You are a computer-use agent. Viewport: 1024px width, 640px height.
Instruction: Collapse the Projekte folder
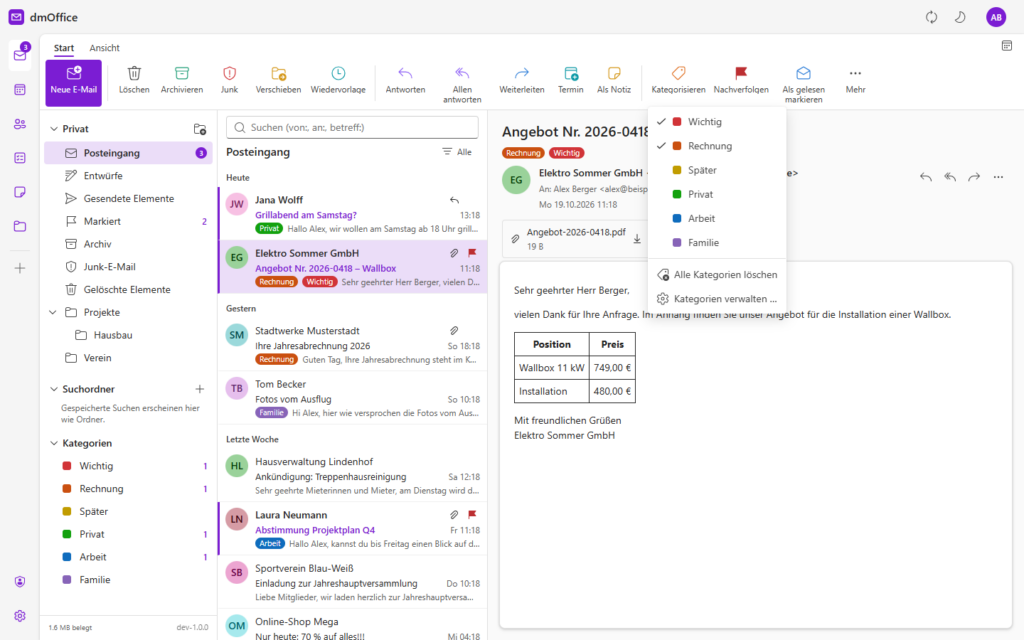click(x=54, y=312)
